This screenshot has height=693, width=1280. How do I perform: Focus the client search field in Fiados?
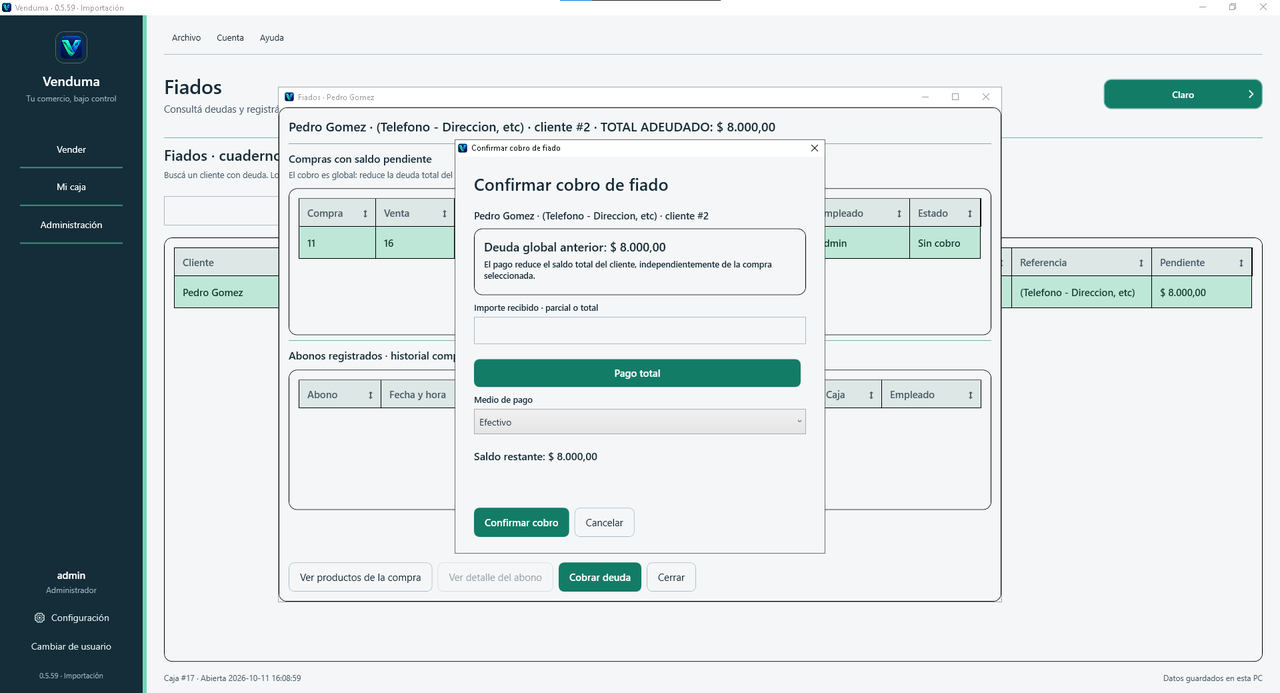[221, 211]
